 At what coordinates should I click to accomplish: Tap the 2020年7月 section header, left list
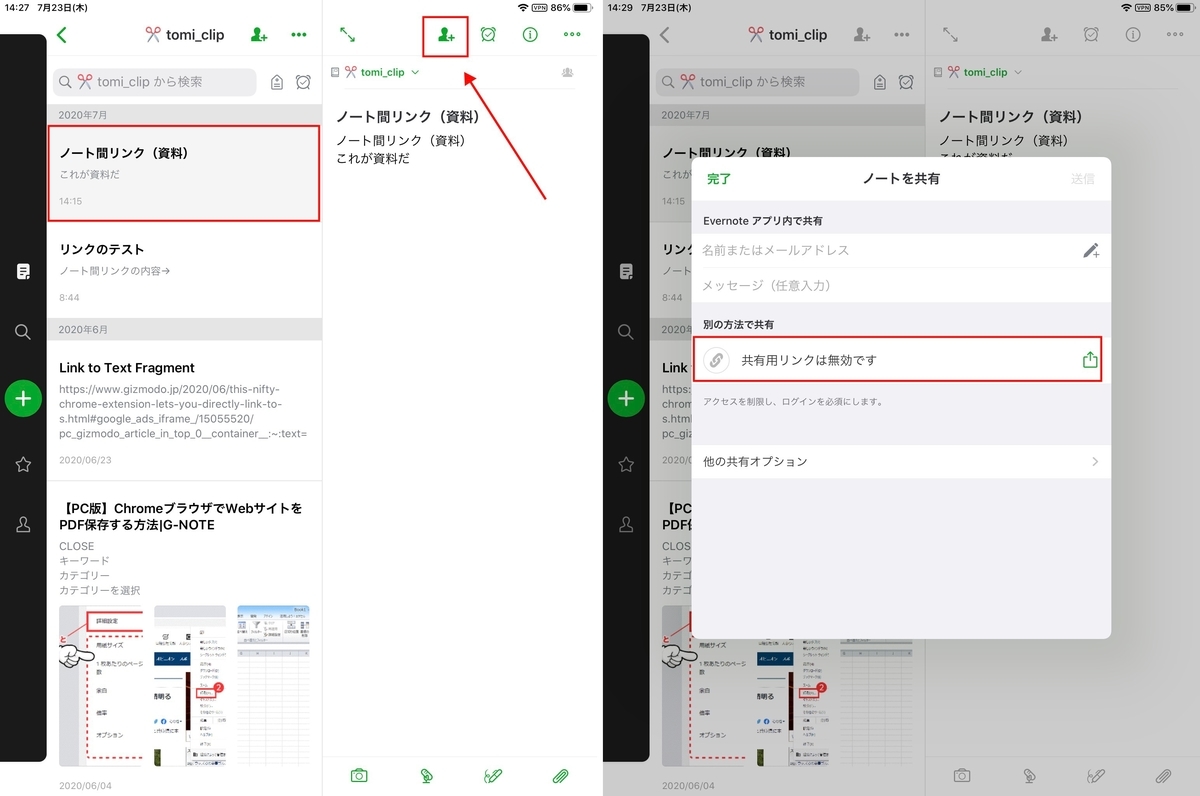[184, 115]
